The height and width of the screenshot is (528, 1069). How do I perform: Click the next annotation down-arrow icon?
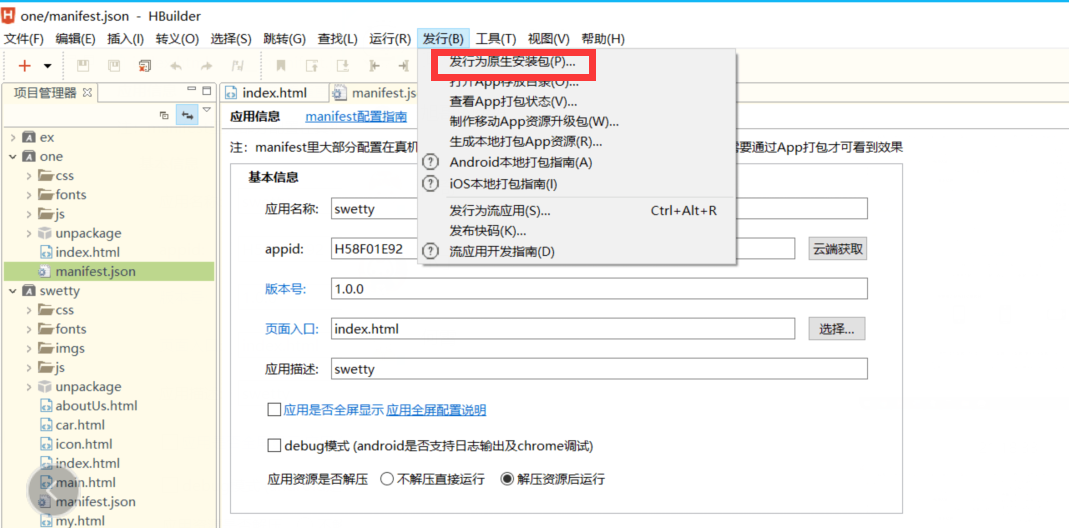[x=343, y=66]
